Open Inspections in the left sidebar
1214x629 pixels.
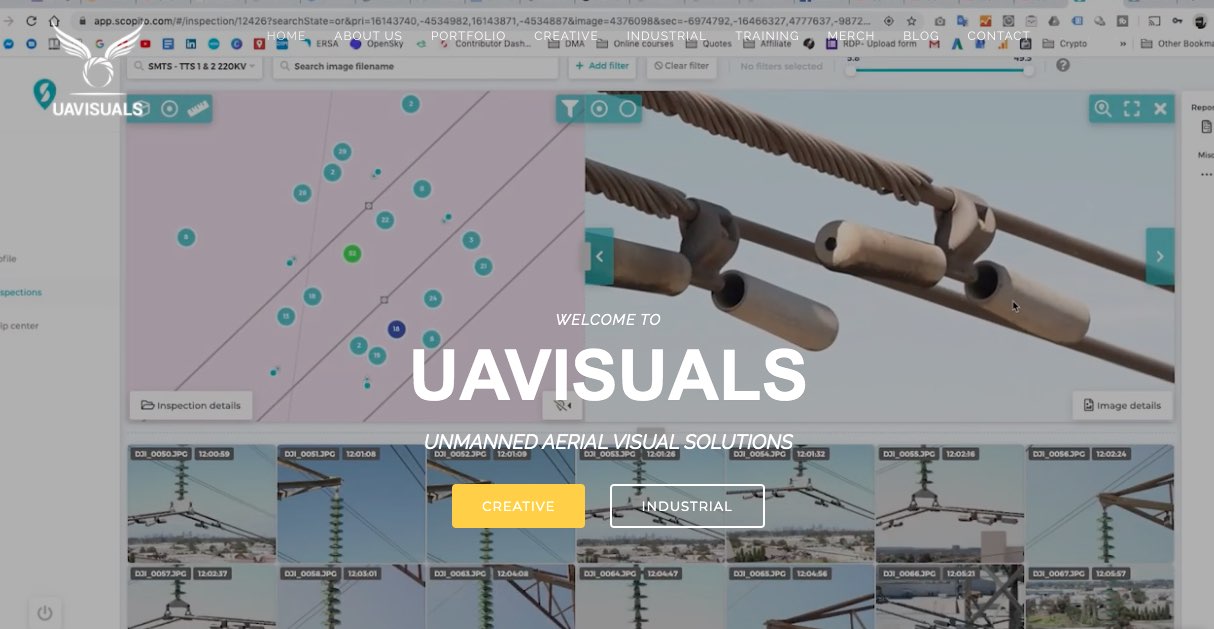click(x=20, y=292)
